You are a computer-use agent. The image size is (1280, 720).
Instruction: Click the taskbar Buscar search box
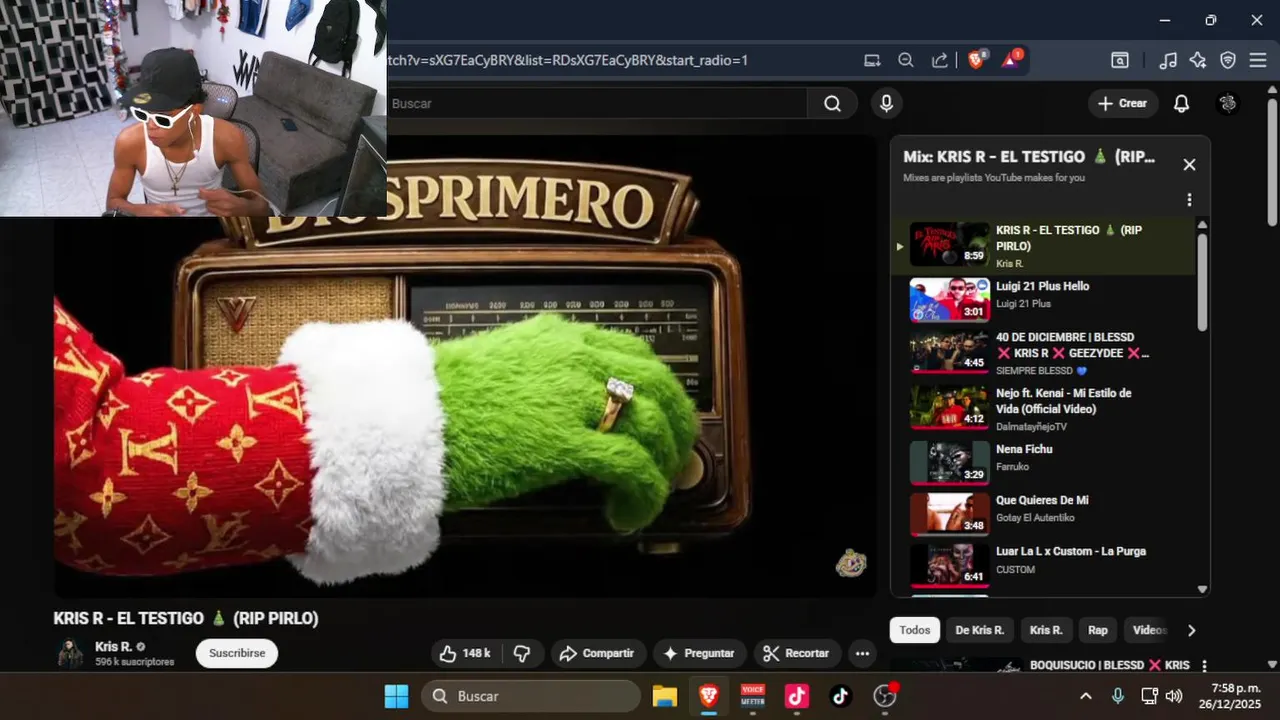(x=531, y=696)
